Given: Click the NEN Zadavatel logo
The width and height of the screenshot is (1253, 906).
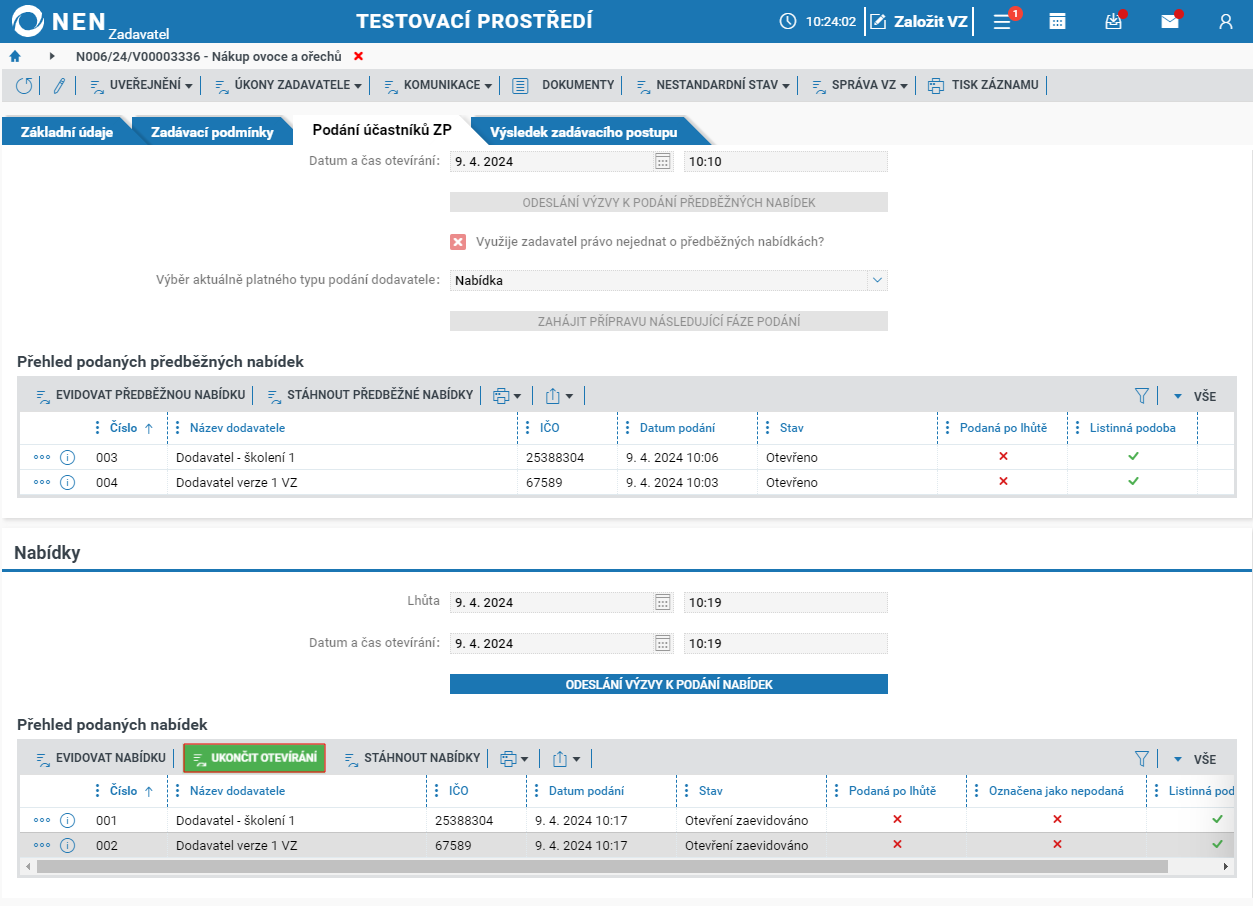Looking at the screenshot, I should point(88,22).
